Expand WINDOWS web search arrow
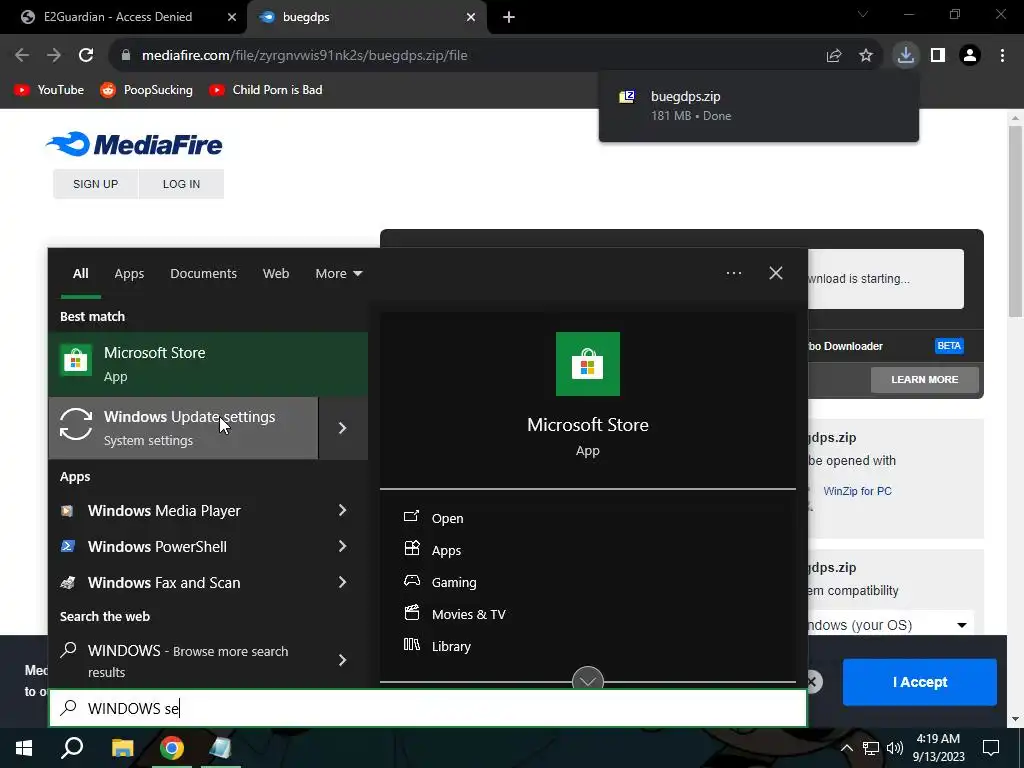 point(343,660)
